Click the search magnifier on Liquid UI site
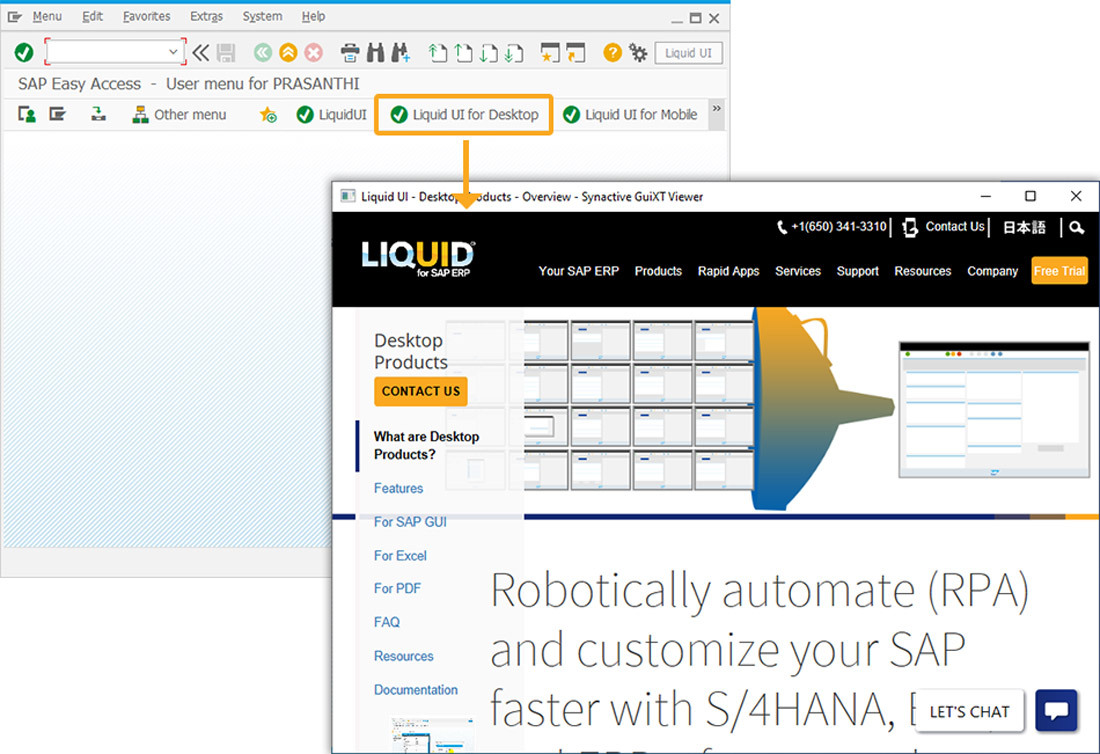Viewport: 1100px width, 754px height. click(1077, 227)
